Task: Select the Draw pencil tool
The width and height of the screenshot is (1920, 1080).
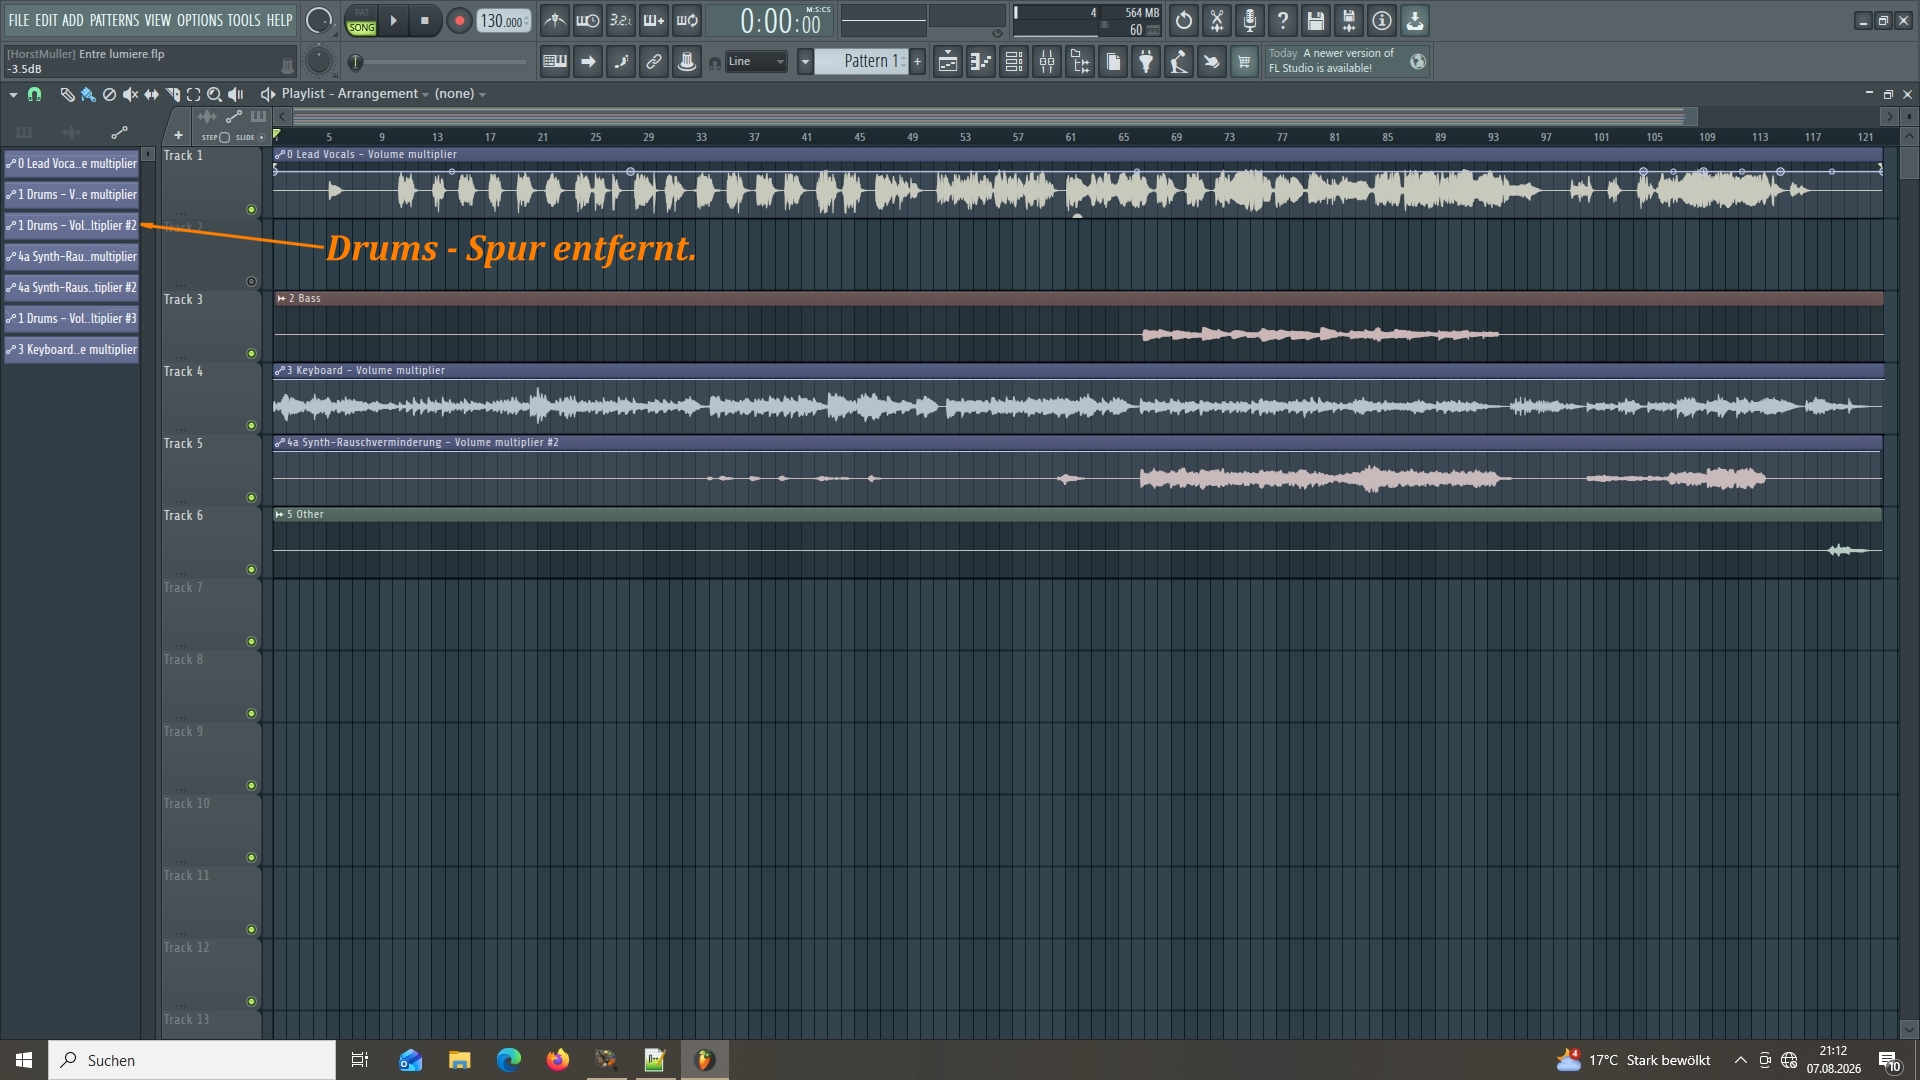Action: [x=67, y=94]
